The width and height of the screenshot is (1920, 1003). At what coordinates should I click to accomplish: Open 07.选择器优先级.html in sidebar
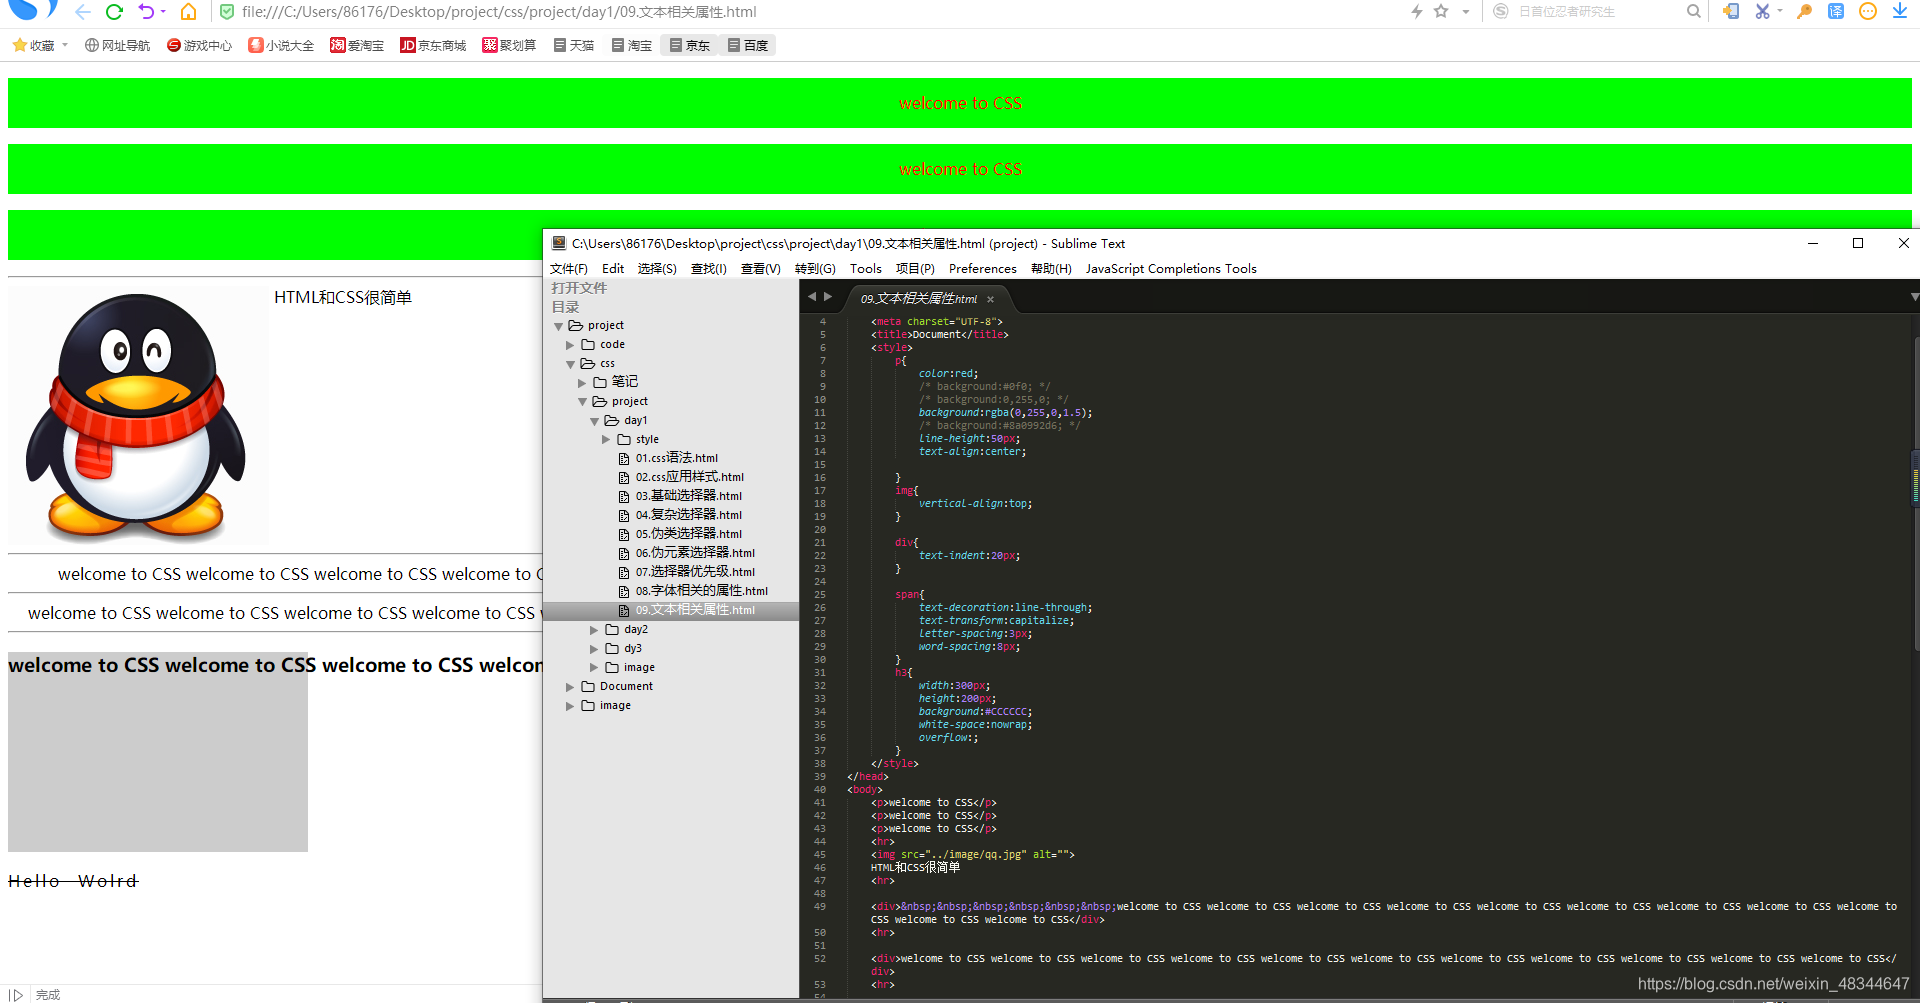click(x=695, y=572)
